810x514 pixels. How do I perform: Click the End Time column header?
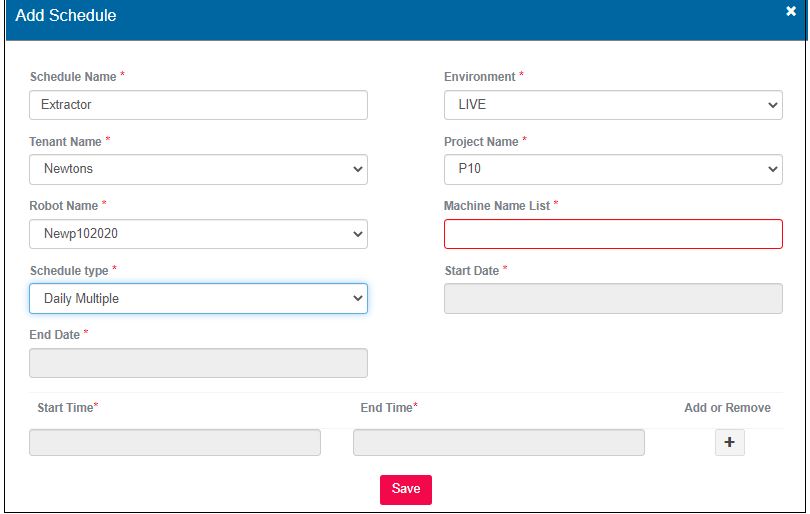[386, 408]
